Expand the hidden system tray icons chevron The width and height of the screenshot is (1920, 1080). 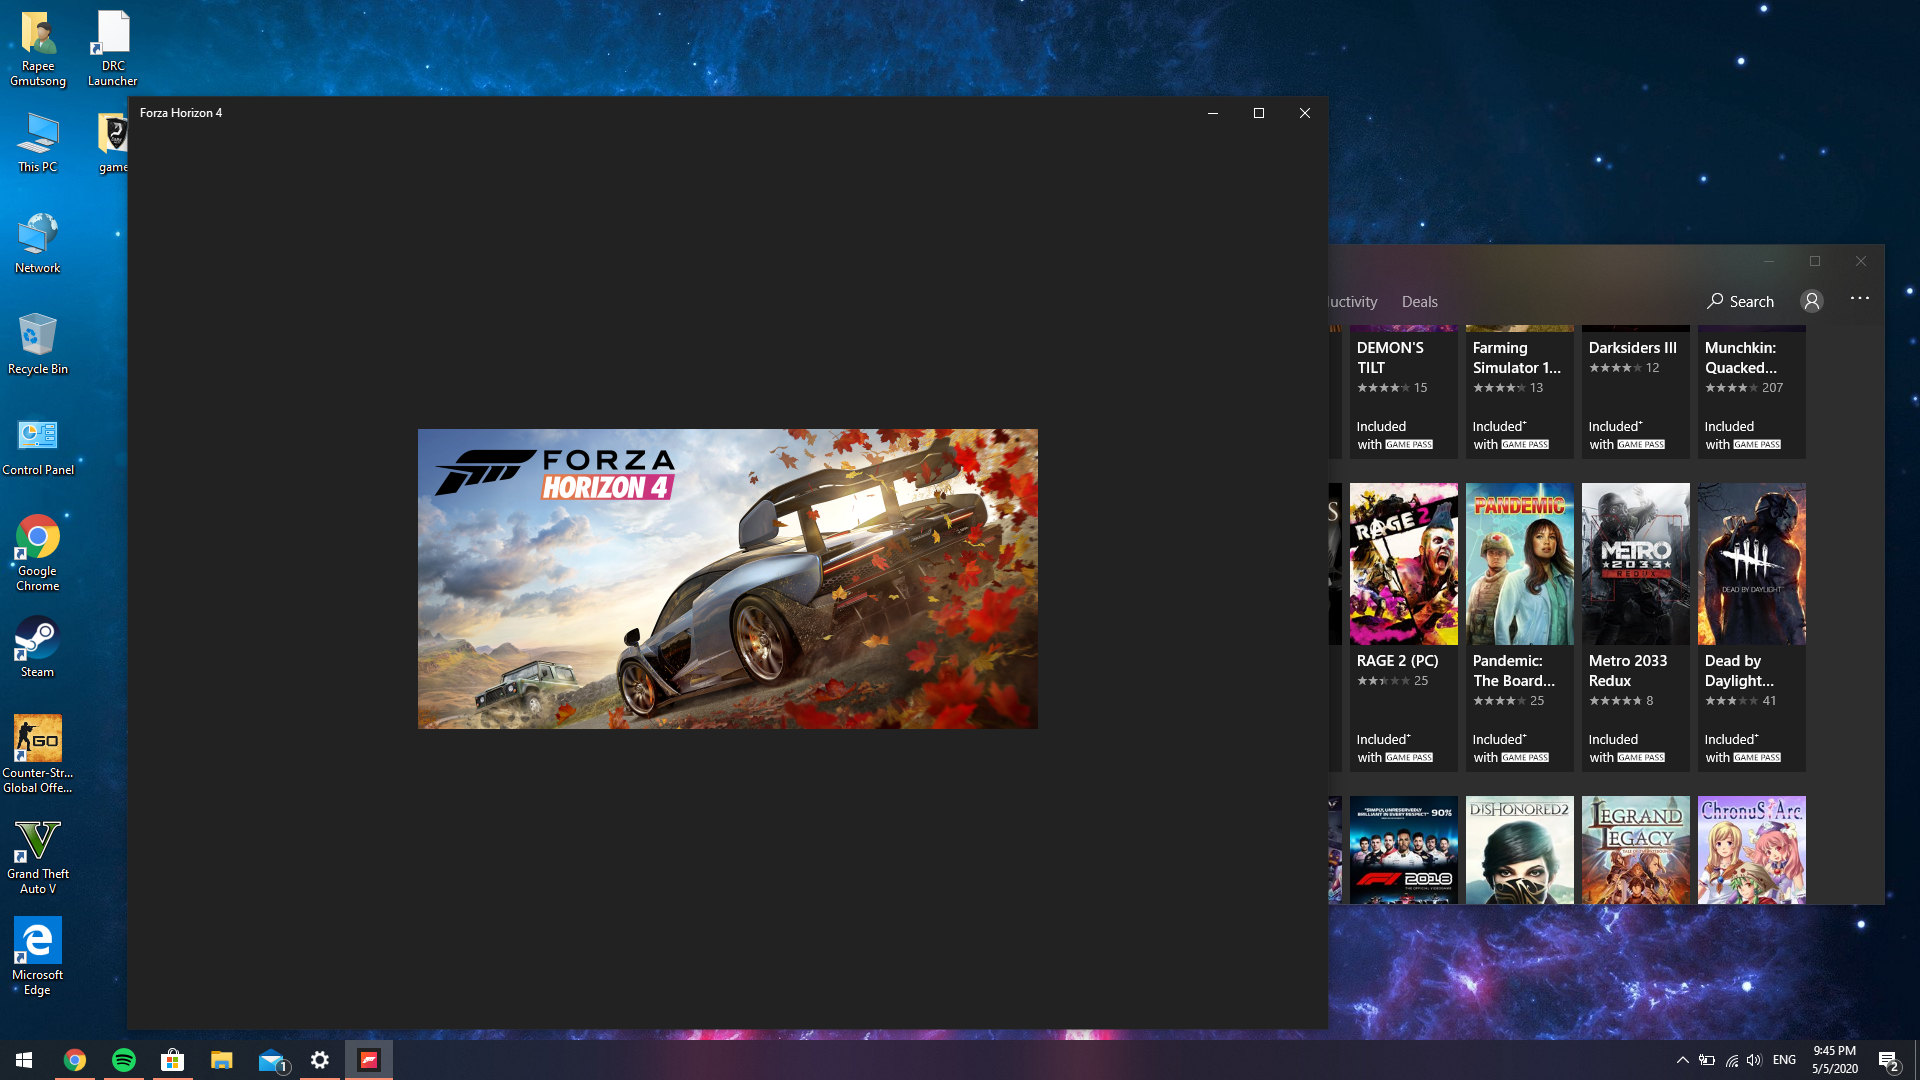pos(1682,1060)
